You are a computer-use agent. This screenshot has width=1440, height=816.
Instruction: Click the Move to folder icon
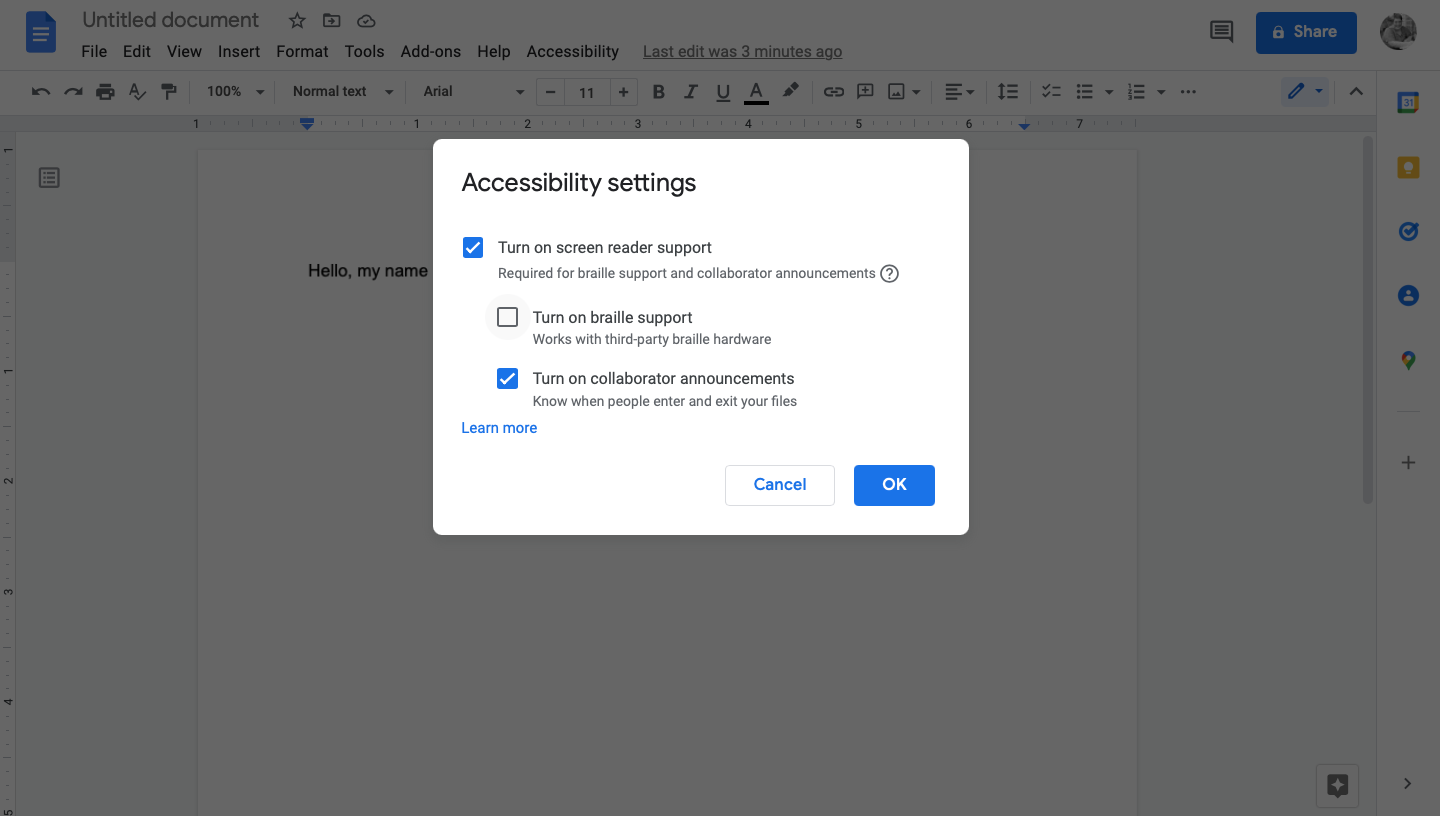coord(331,21)
